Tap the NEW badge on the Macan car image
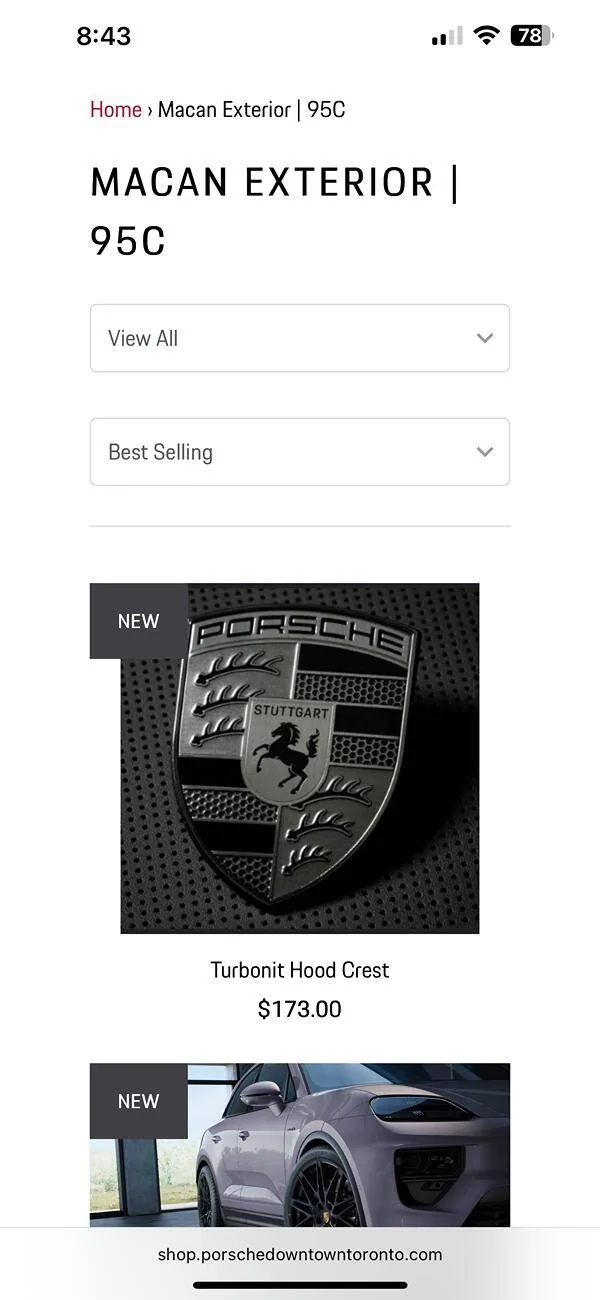The width and height of the screenshot is (600, 1300). tap(138, 1101)
